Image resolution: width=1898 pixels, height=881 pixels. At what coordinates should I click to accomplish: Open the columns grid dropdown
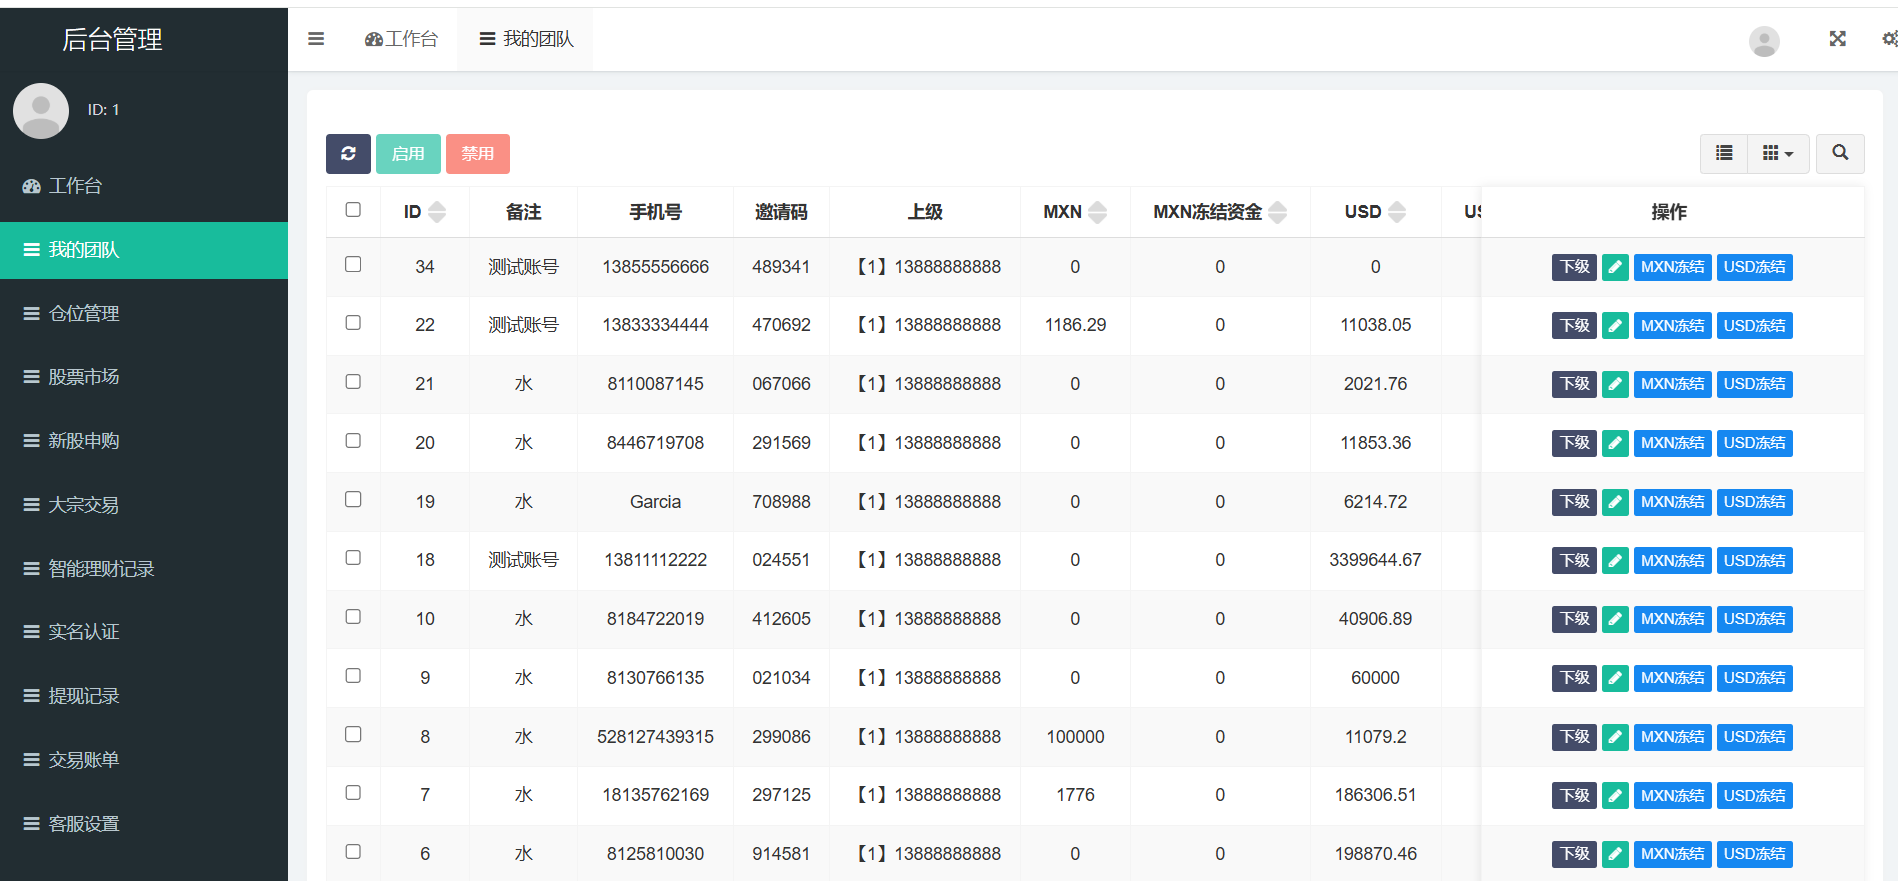click(x=1777, y=153)
